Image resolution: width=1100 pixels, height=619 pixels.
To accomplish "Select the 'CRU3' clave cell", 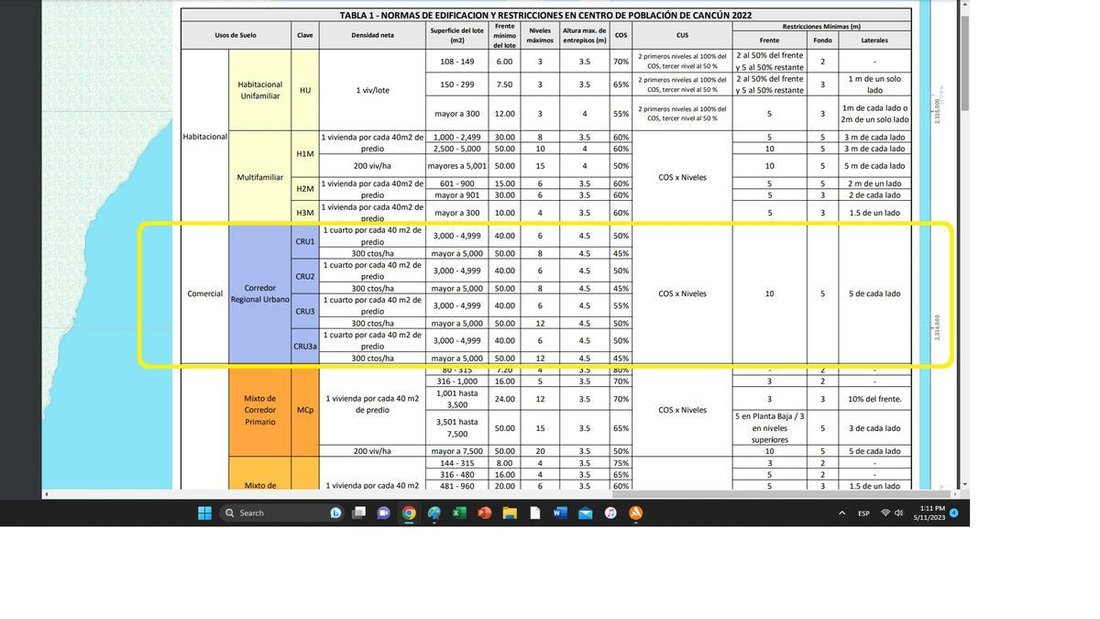I will pyautogui.click(x=305, y=311).
